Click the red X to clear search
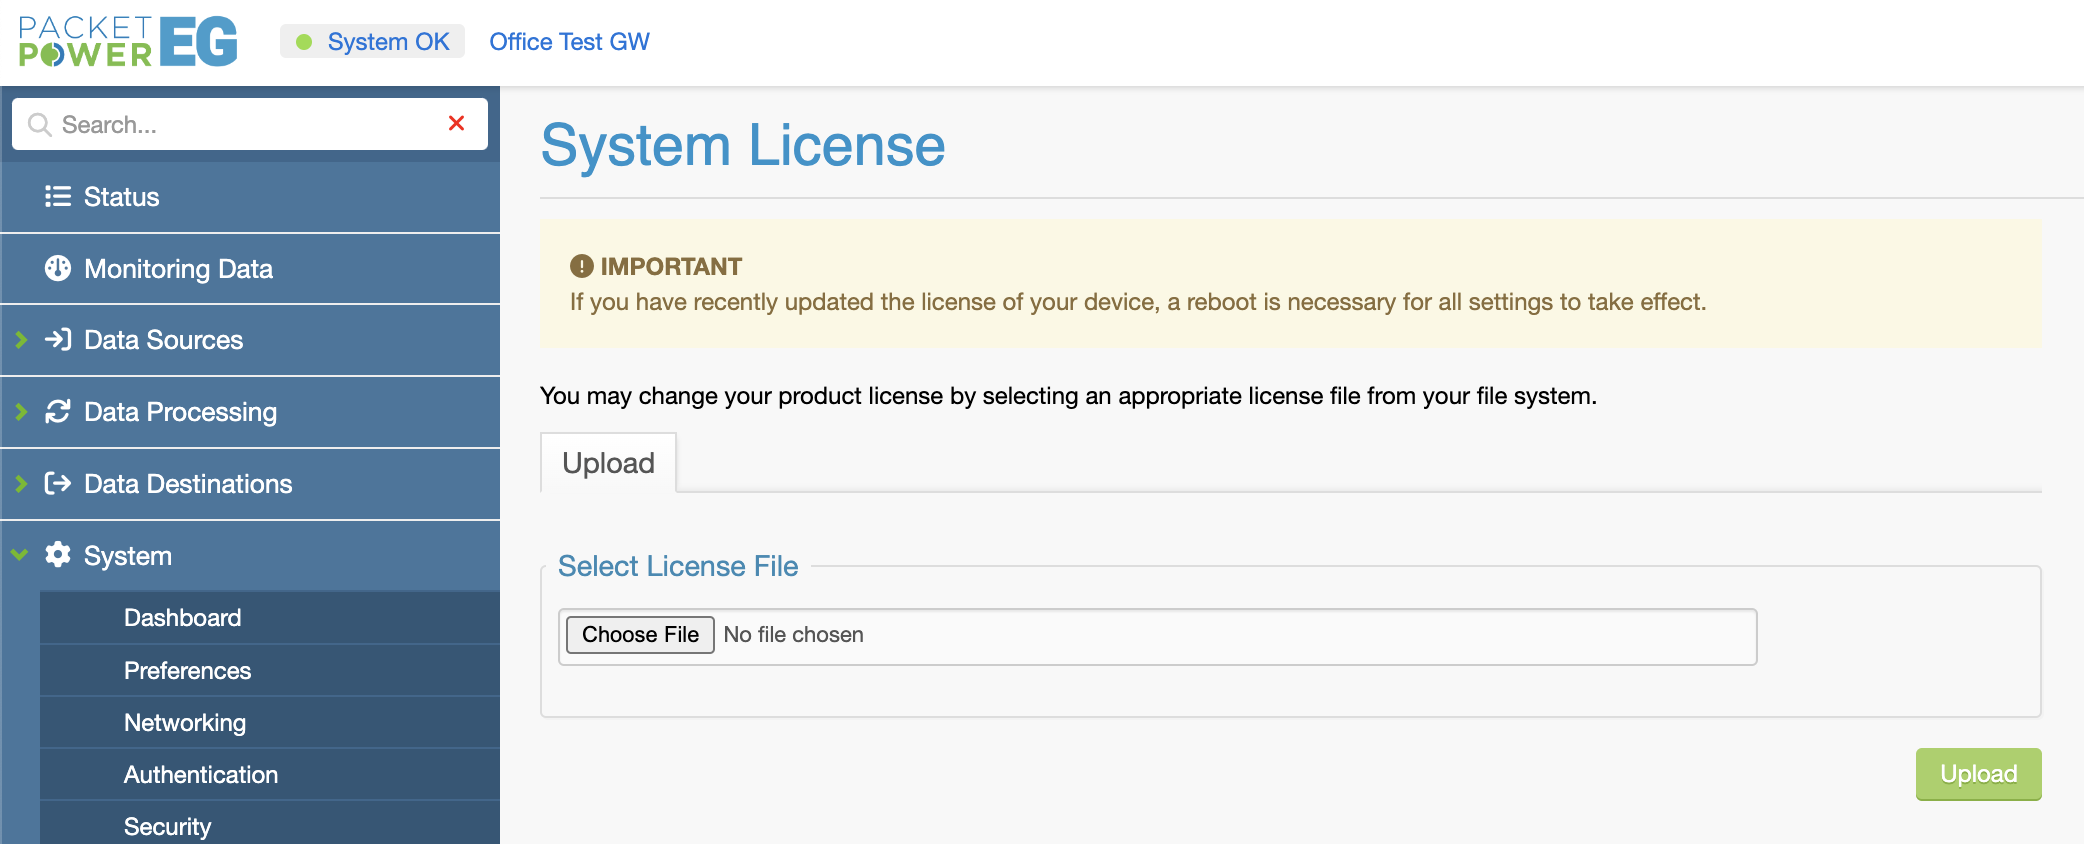The width and height of the screenshot is (2084, 844). tap(456, 123)
